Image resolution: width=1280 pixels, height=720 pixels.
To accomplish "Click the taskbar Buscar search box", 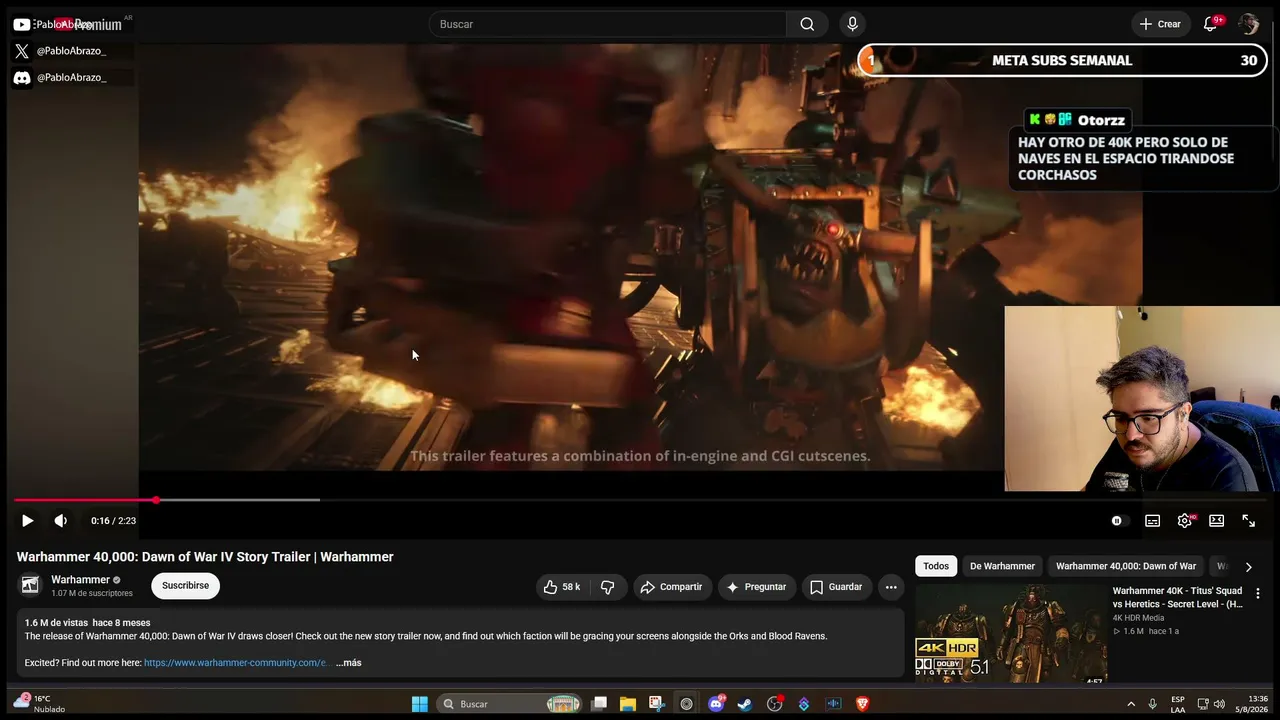I will (511, 704).
